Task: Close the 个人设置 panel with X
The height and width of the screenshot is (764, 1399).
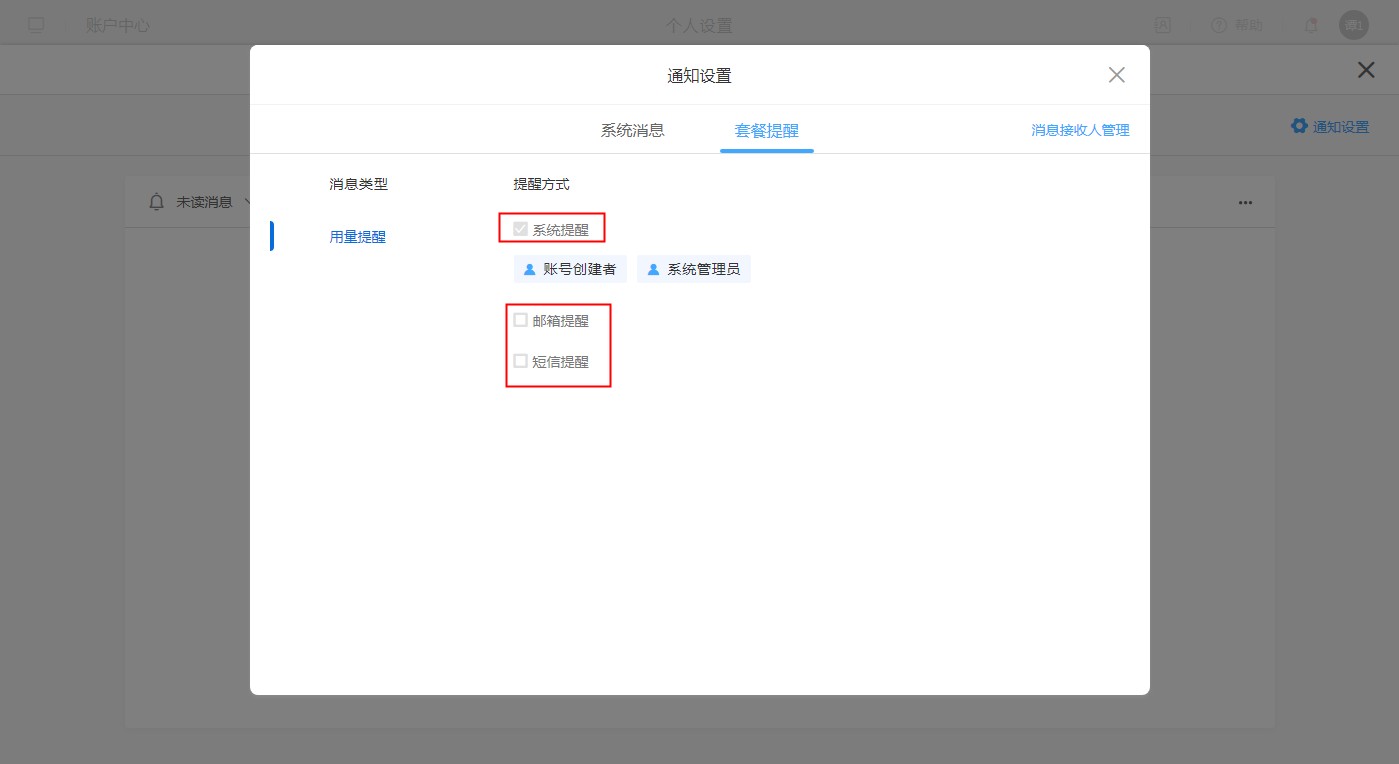Action: tap(1365, 70)
